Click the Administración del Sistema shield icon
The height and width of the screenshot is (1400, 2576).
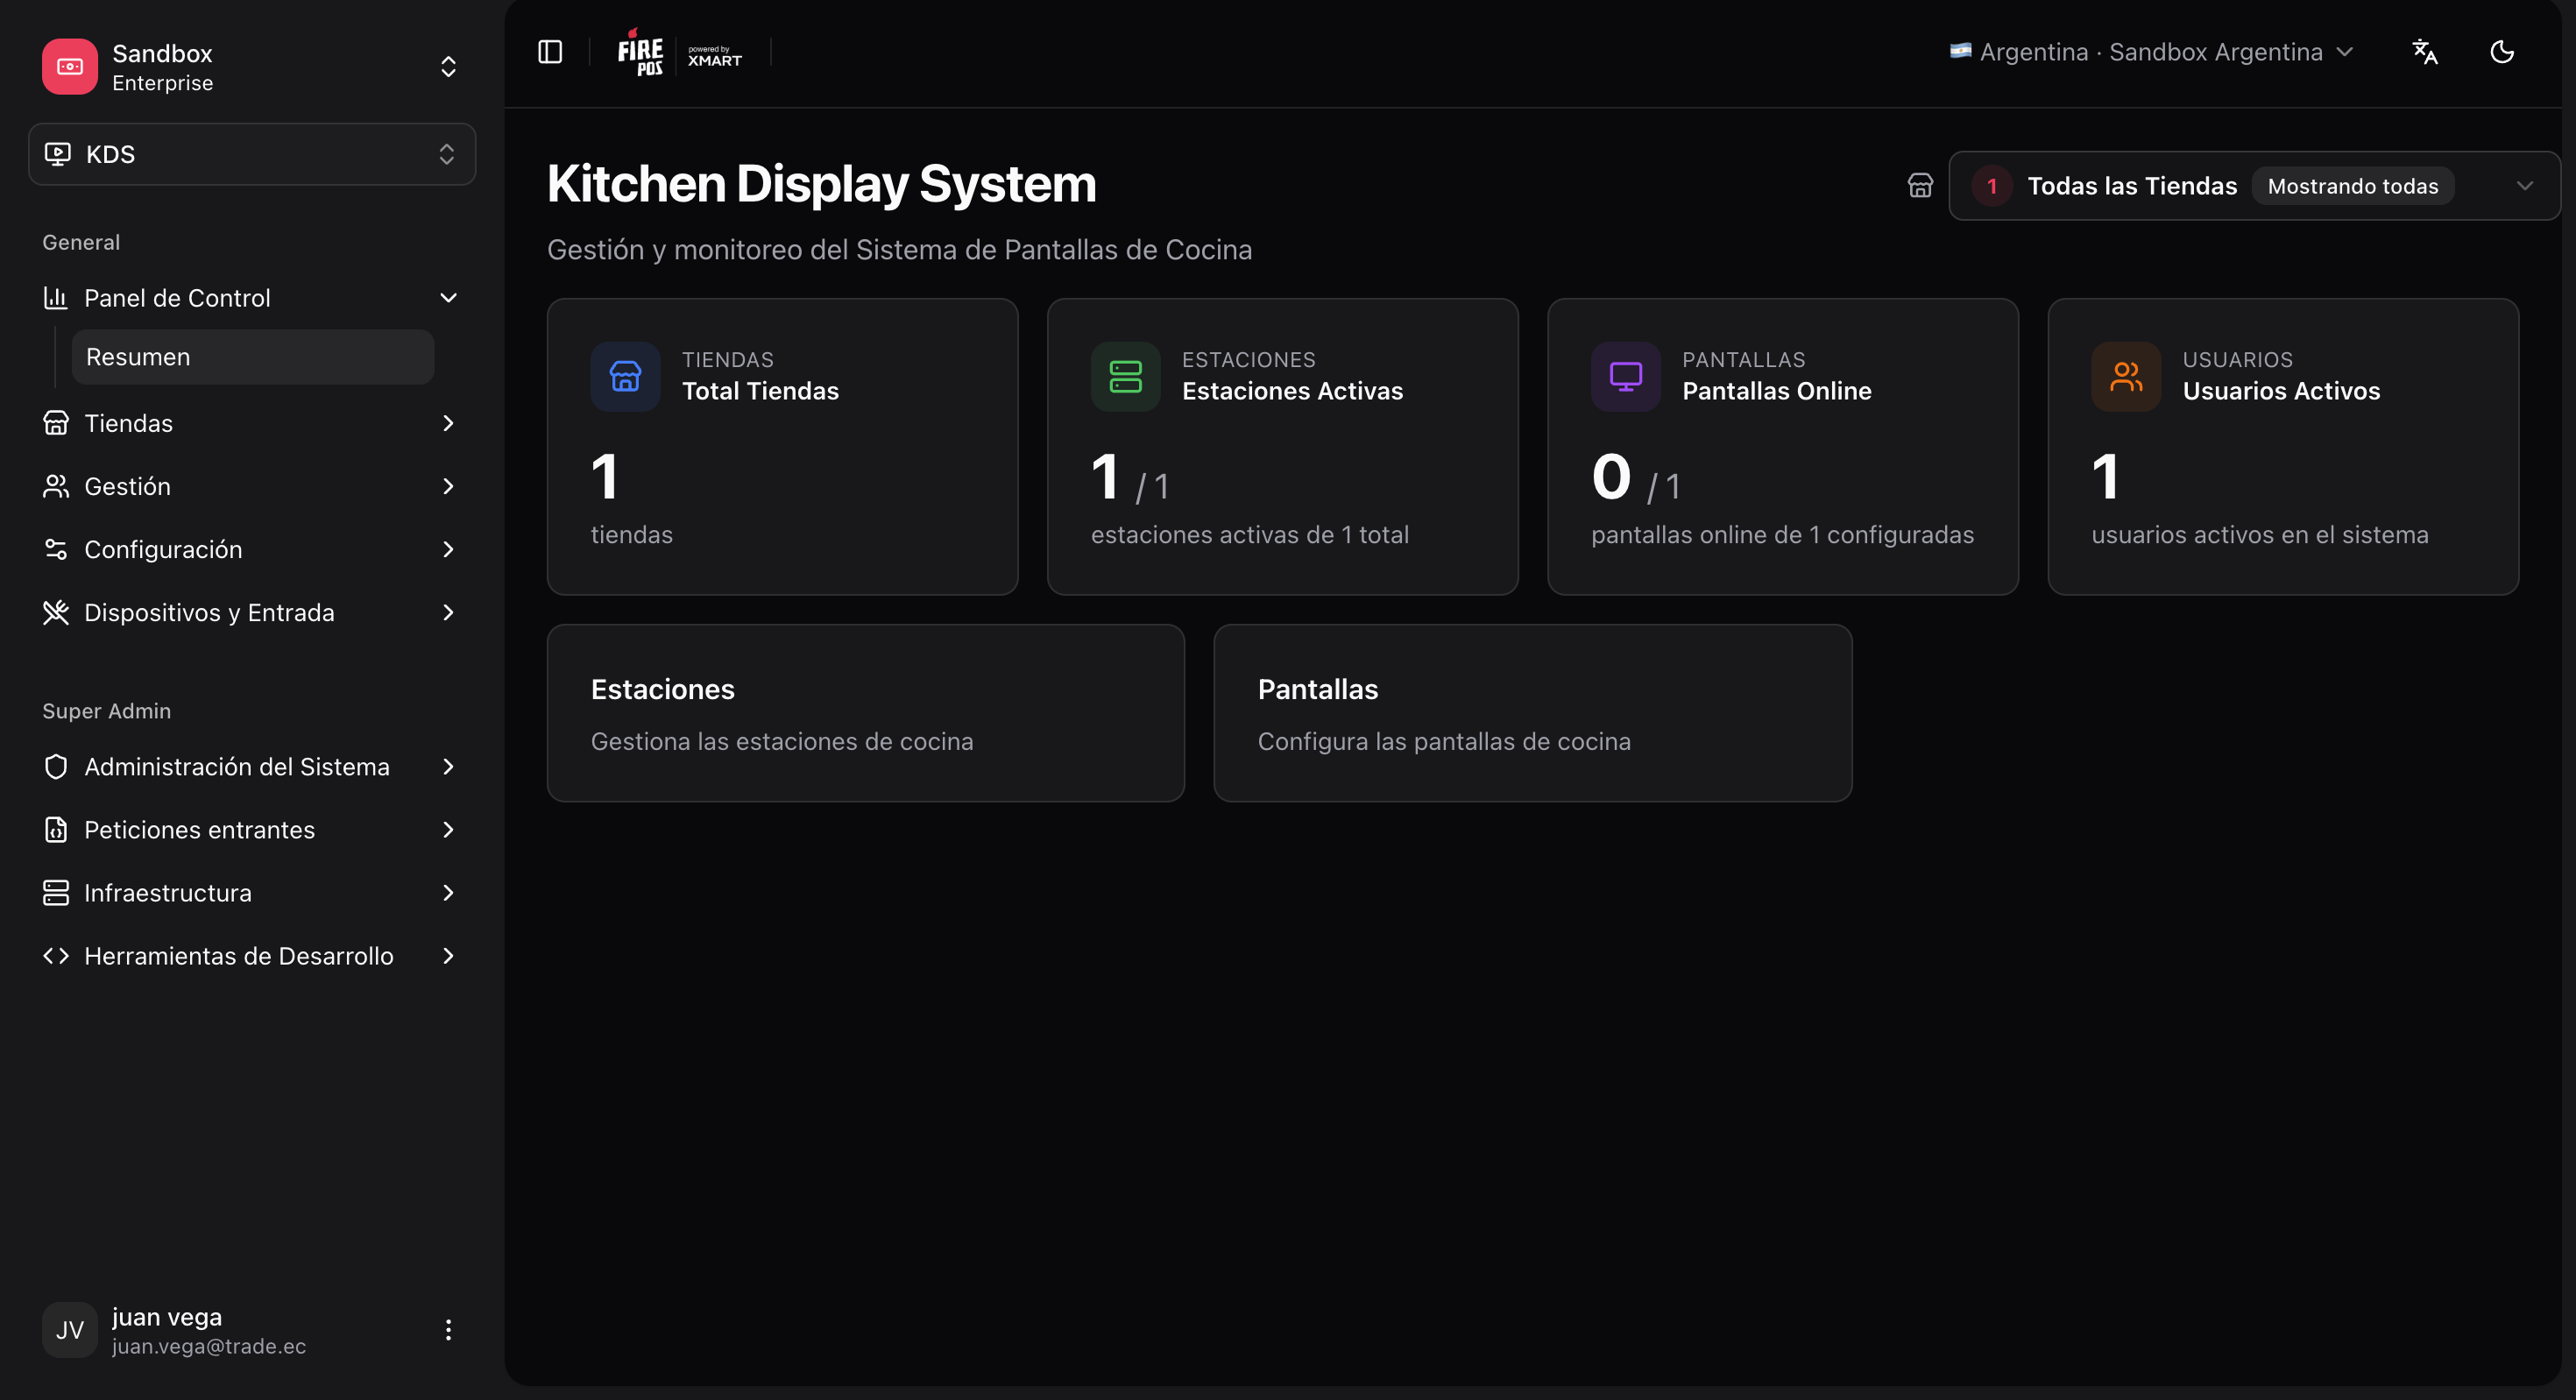[x=56, y=767]
